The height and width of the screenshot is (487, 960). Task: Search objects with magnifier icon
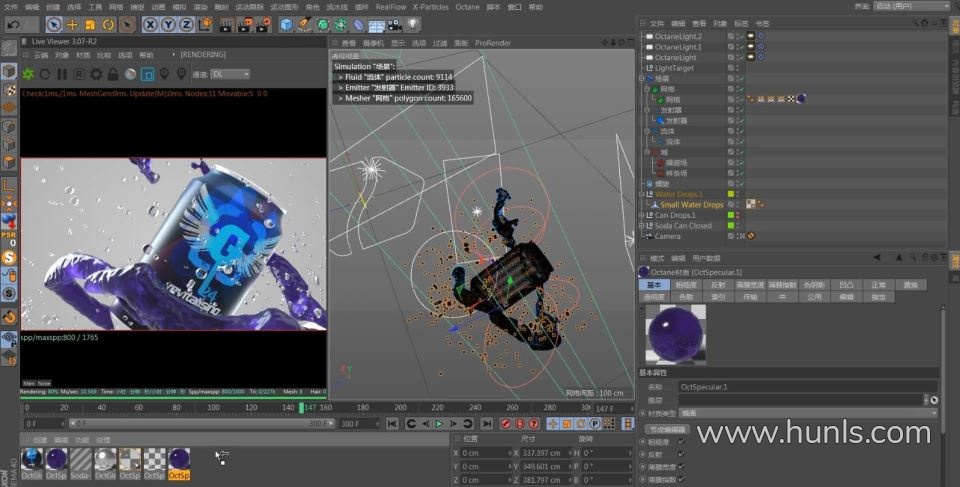pyautogui.click(x=915, y=23)
